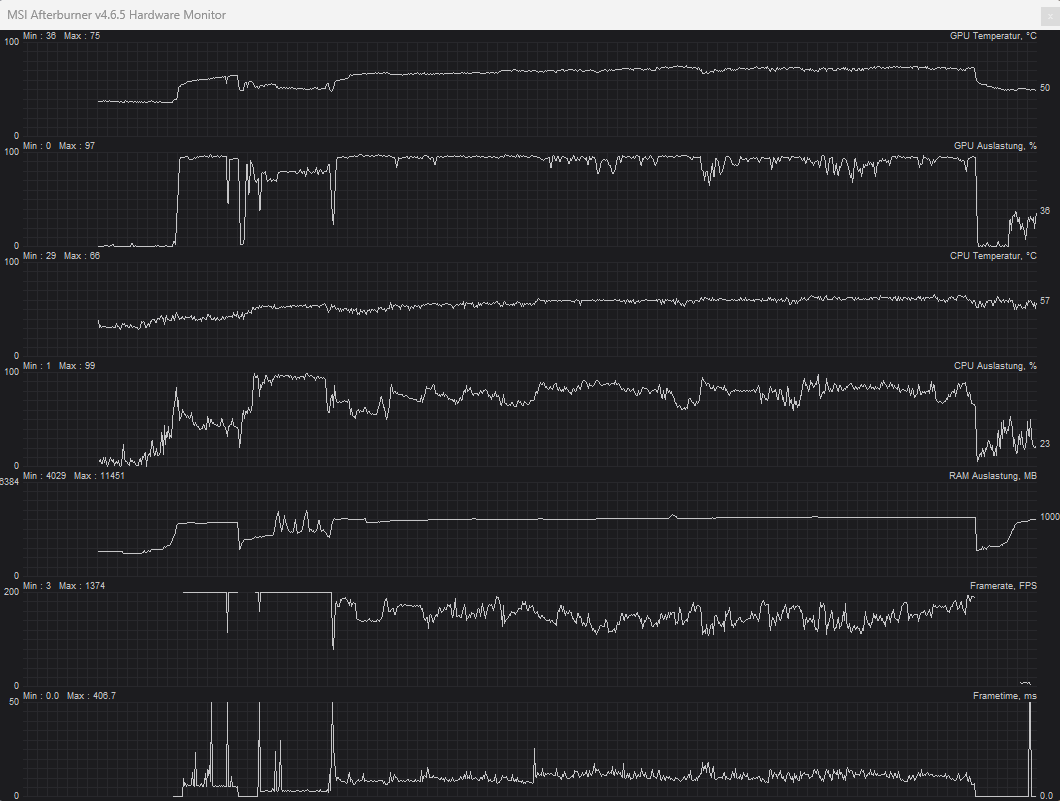Screen dimensions: 1060x801
Task: Click the current CPU usage value 23
Action: 1045,444
